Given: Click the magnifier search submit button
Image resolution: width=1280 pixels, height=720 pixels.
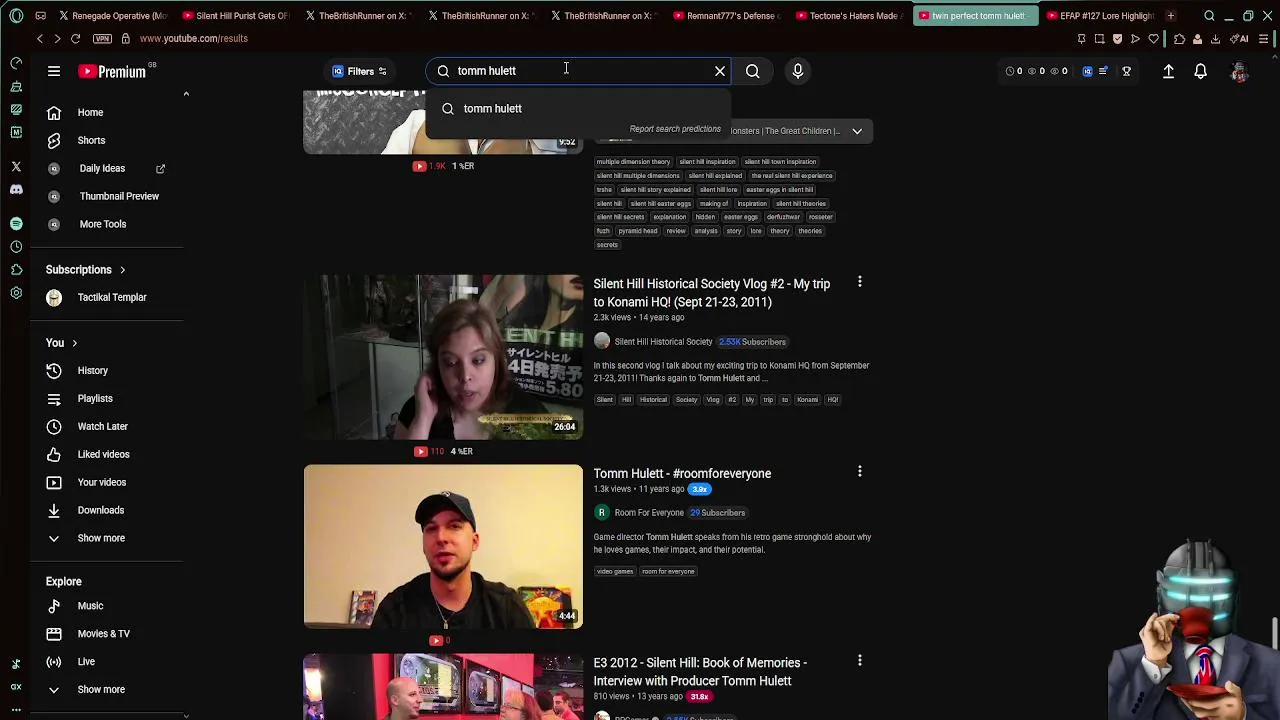Looking at the screenshot, I should (x=753, y=71).
